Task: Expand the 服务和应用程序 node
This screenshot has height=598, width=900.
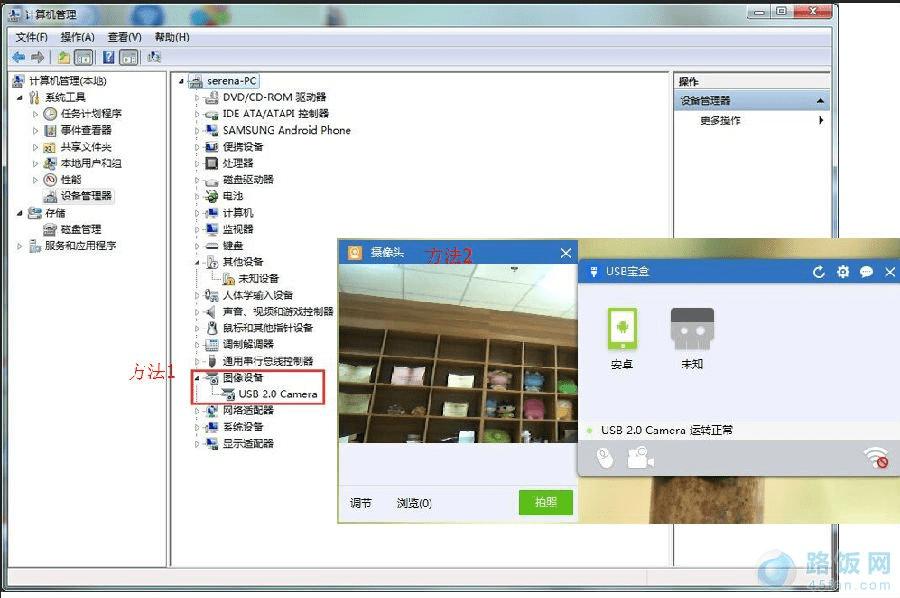Action: coord(20,246)
